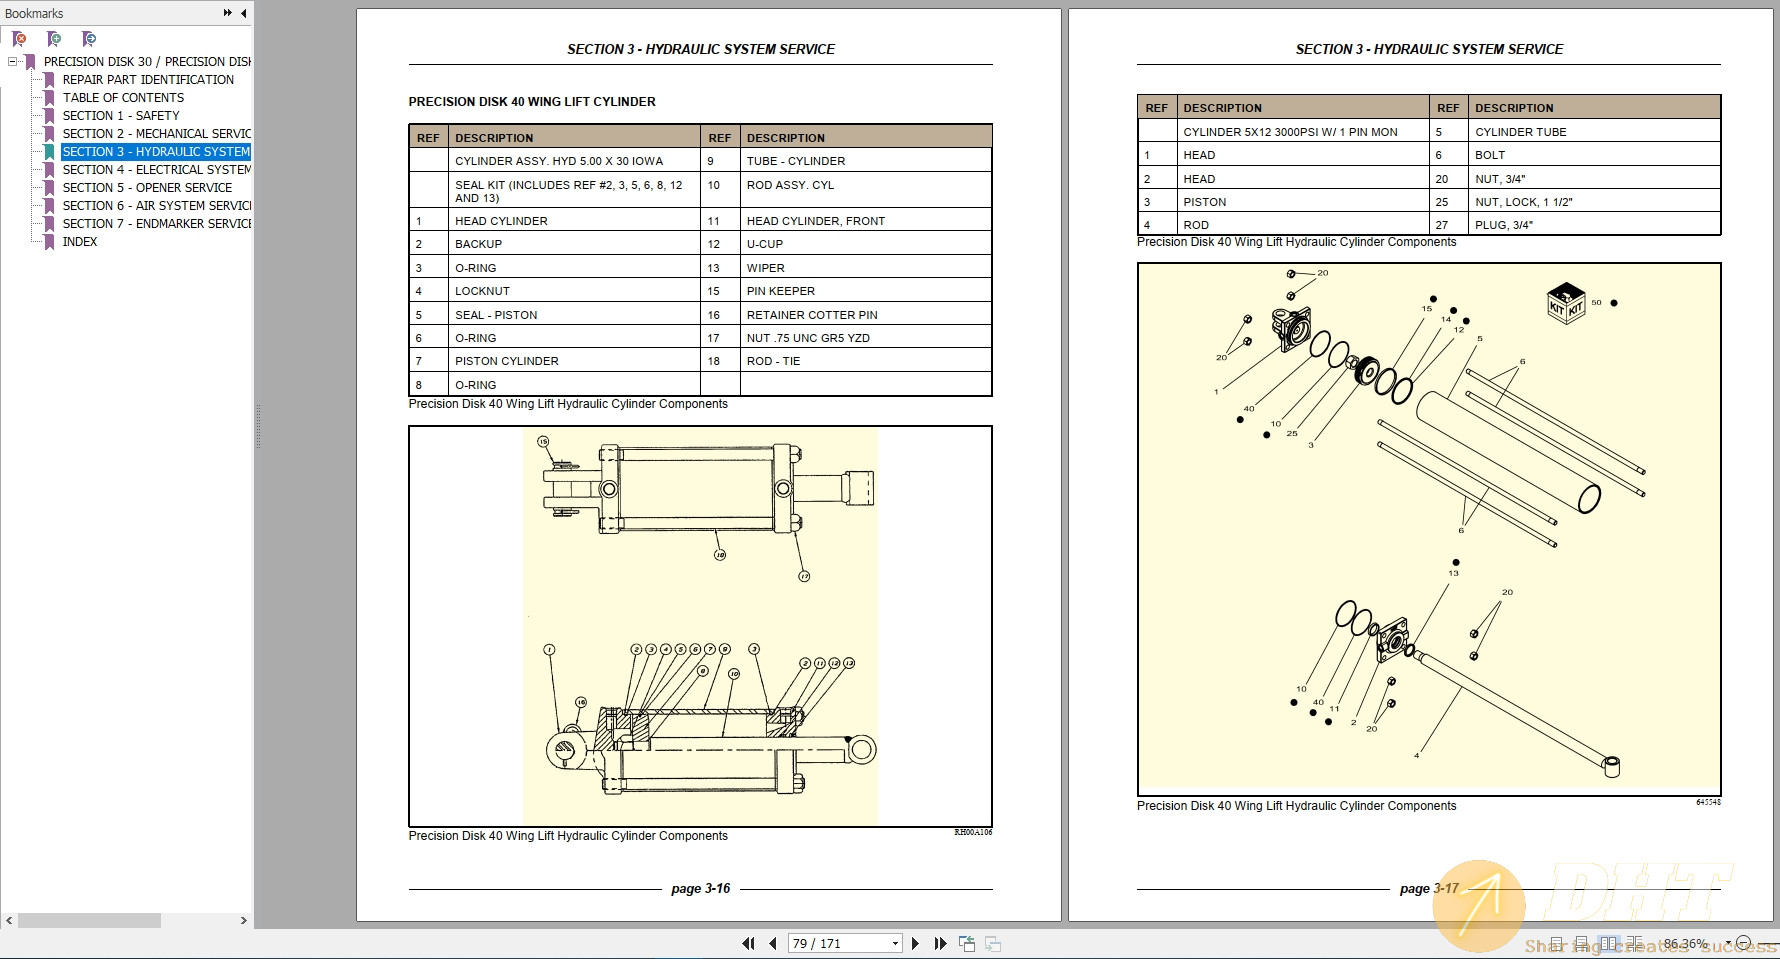Select the two-page continuous layout icon
The image size is (1780, 959).
pyautogui.click(x=1634, y=943)
